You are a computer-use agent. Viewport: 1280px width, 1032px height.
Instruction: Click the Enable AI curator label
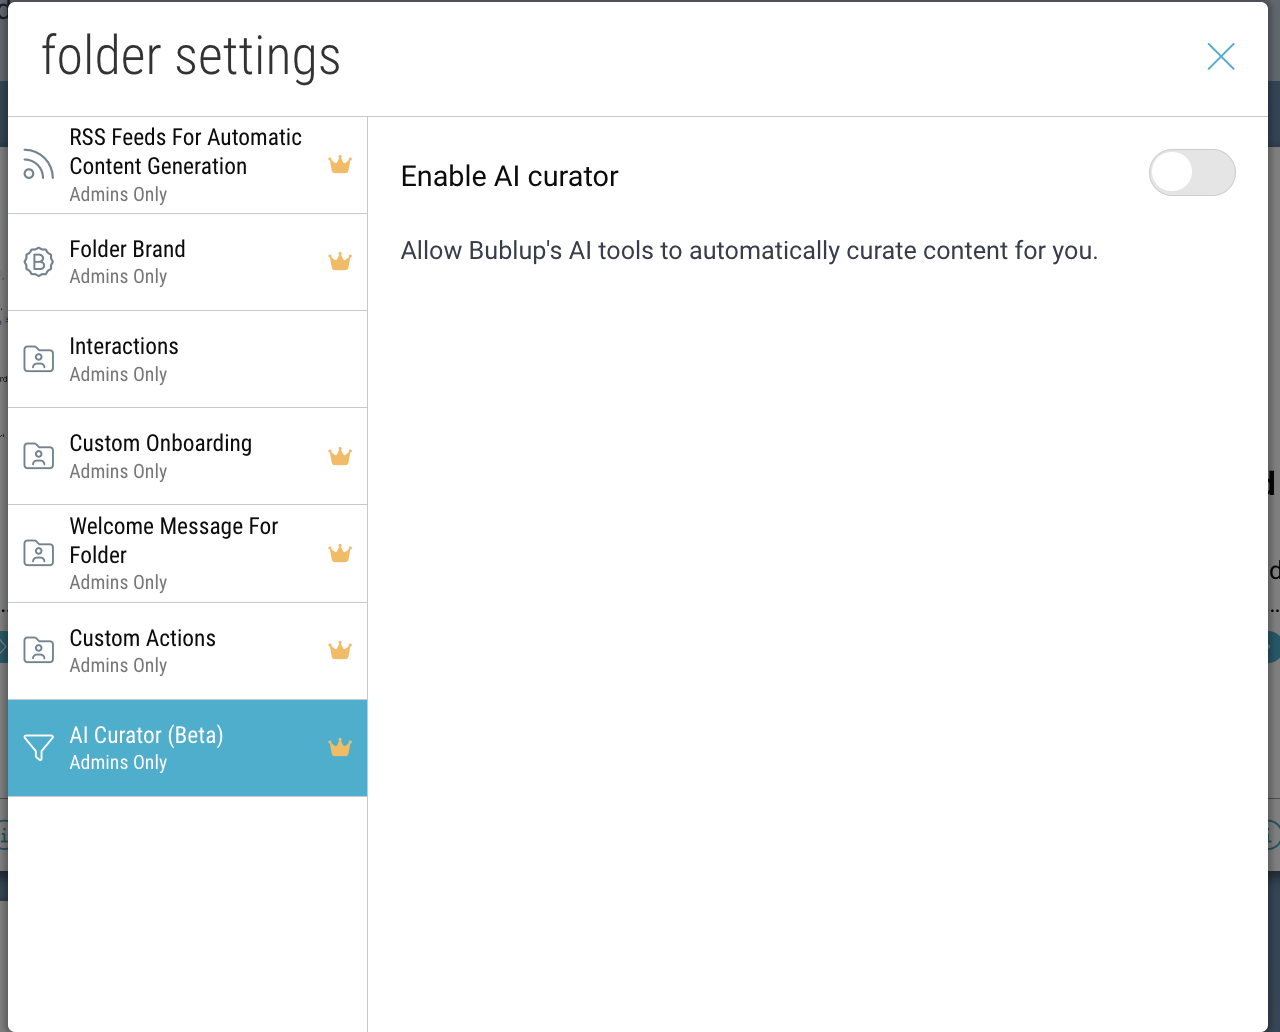pos(509,177)
